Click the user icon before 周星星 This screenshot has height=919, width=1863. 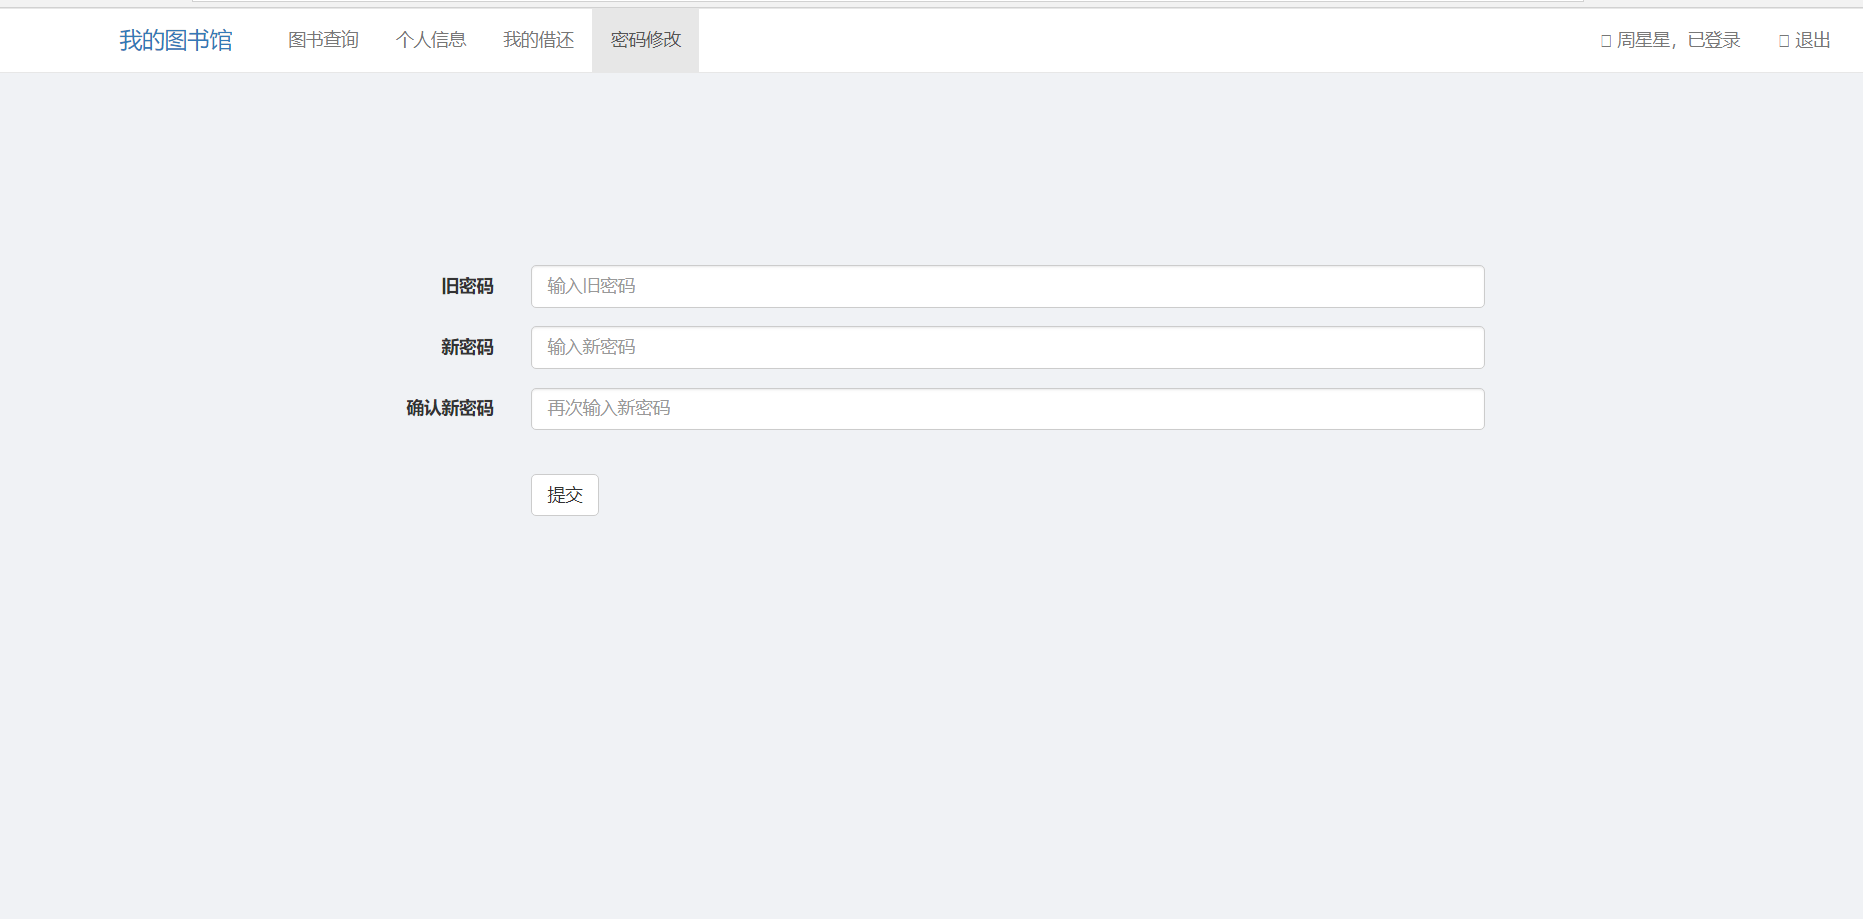pyautogui.click(x=1606, y=41)
